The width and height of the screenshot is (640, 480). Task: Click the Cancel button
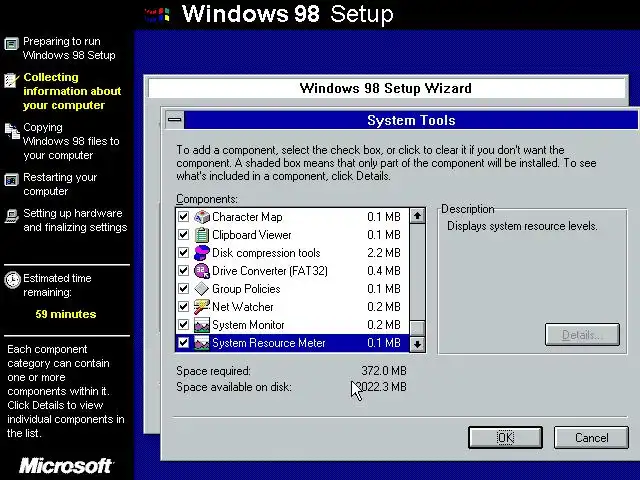click(591, 438)
